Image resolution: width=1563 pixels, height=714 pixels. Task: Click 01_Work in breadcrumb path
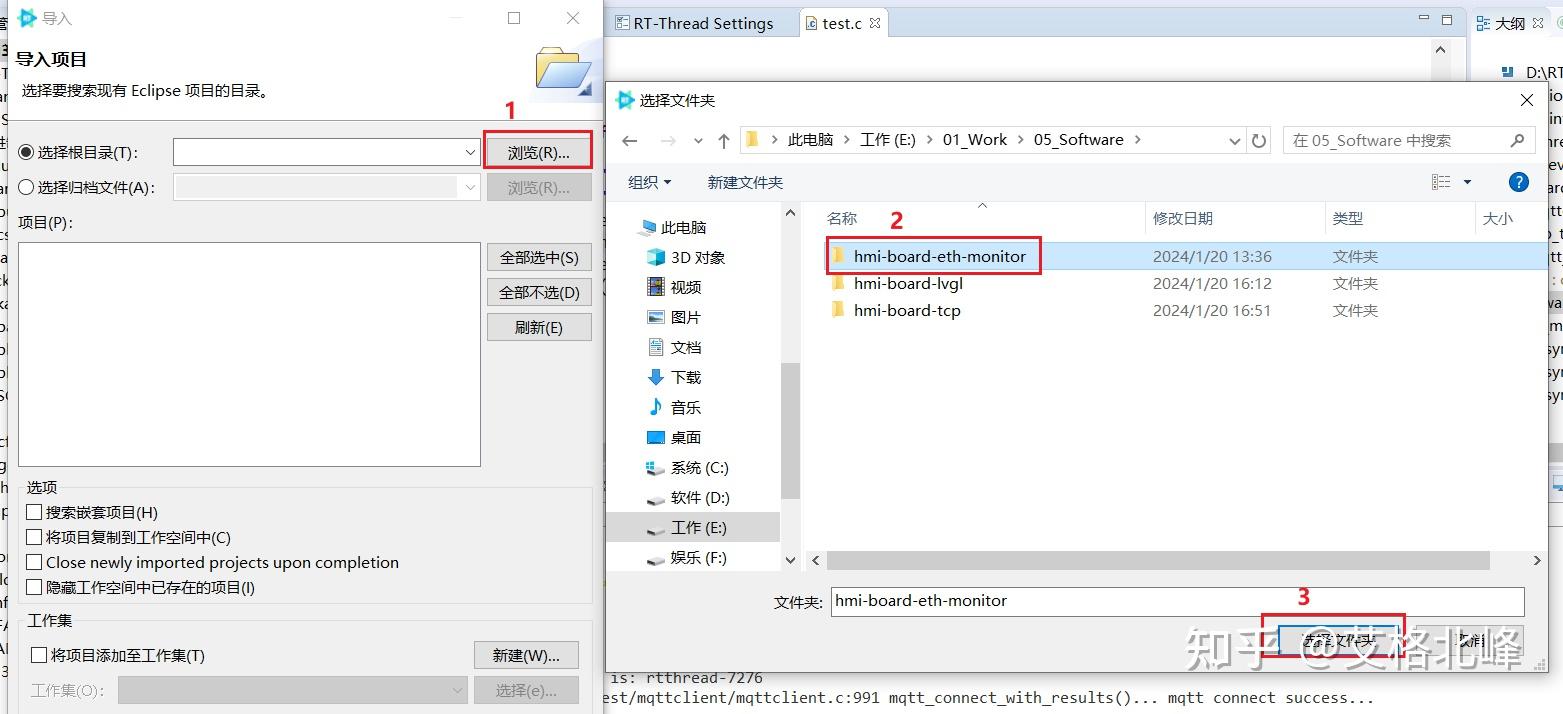pyautogui.click(x=974, y=140)
